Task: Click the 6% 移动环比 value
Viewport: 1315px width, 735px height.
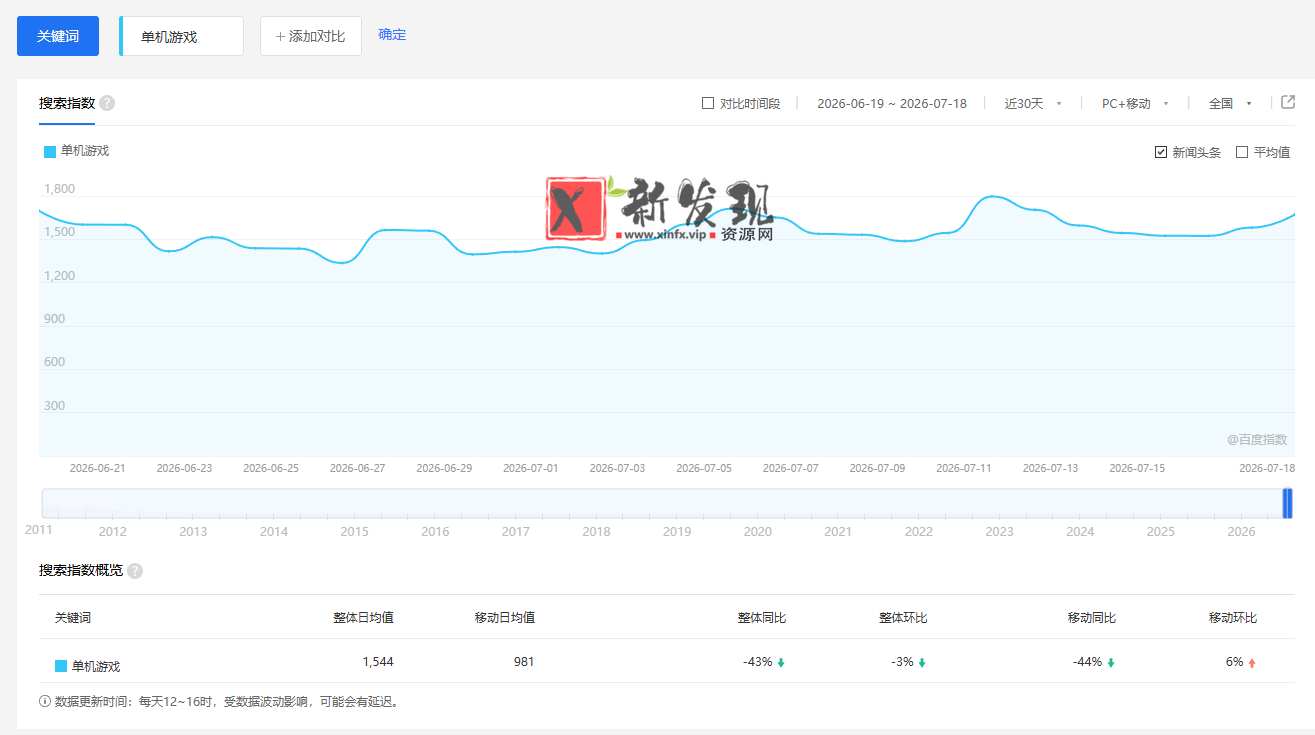Action: click(1234, 662)
